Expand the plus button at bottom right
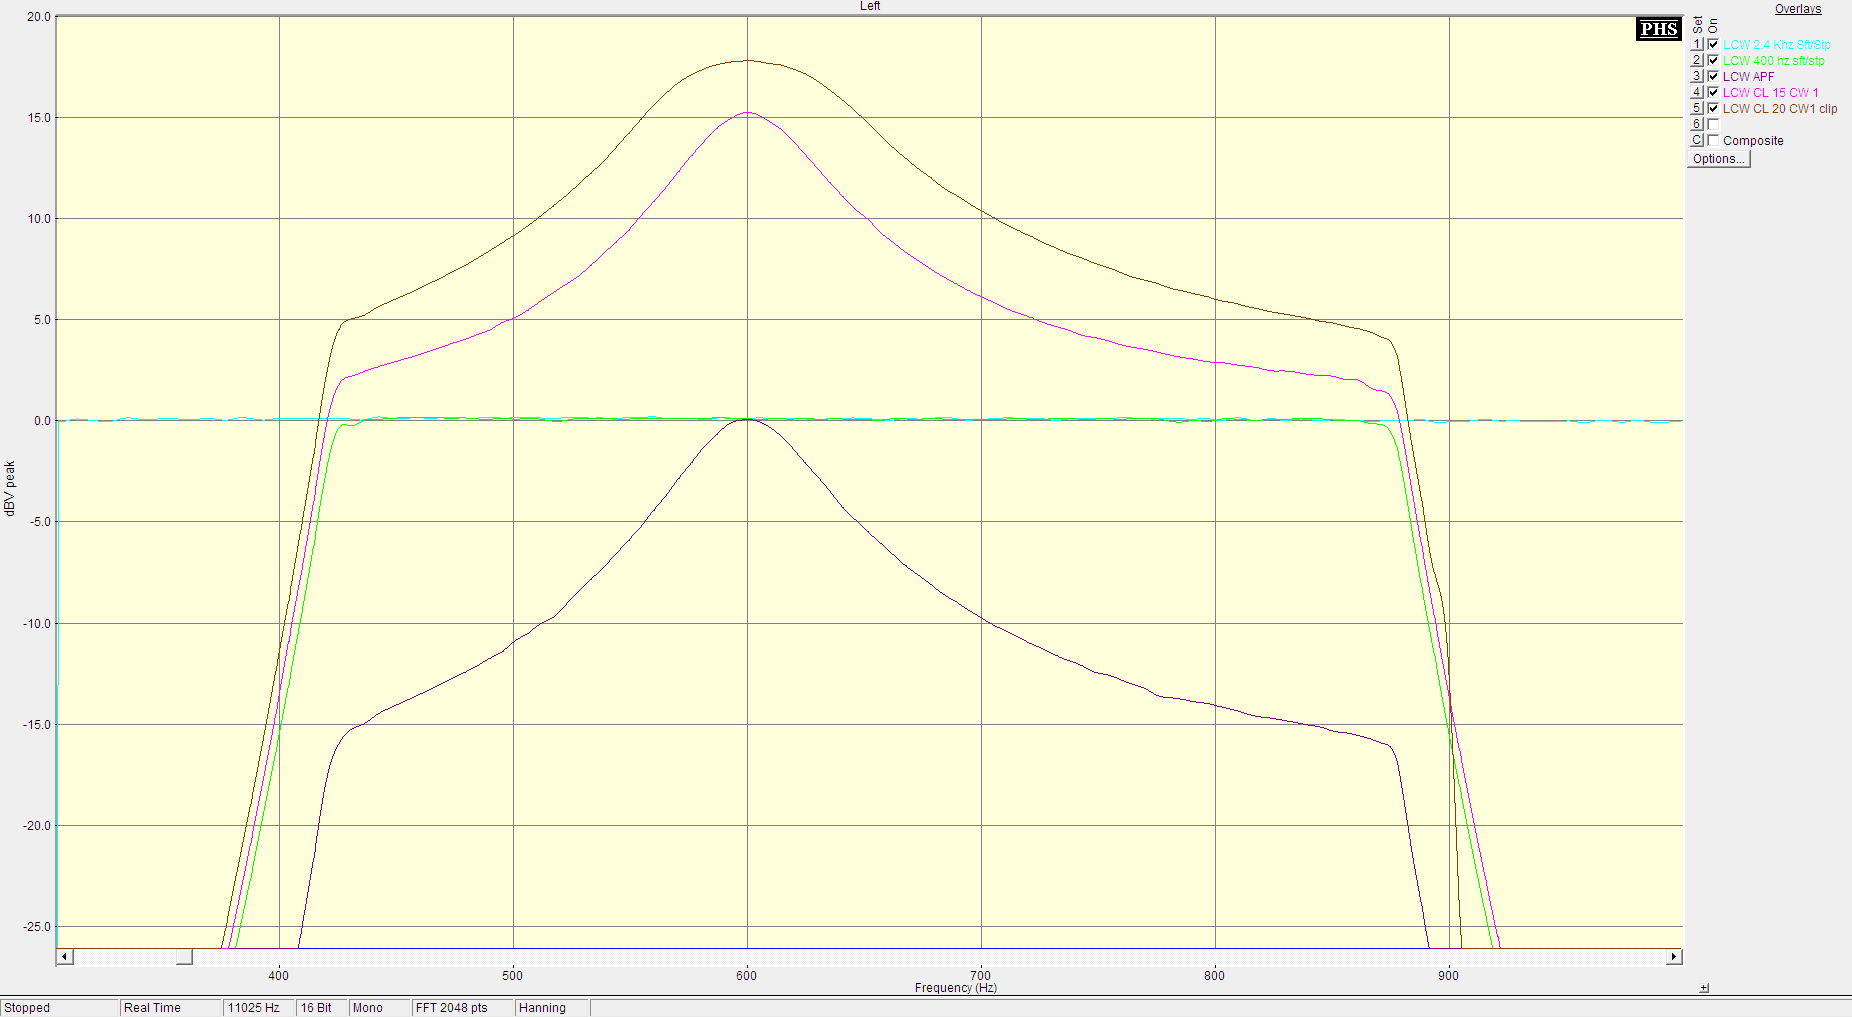Image resolution: width=1852 pixels, height=1017 pixels. (x=1704, y=988)
